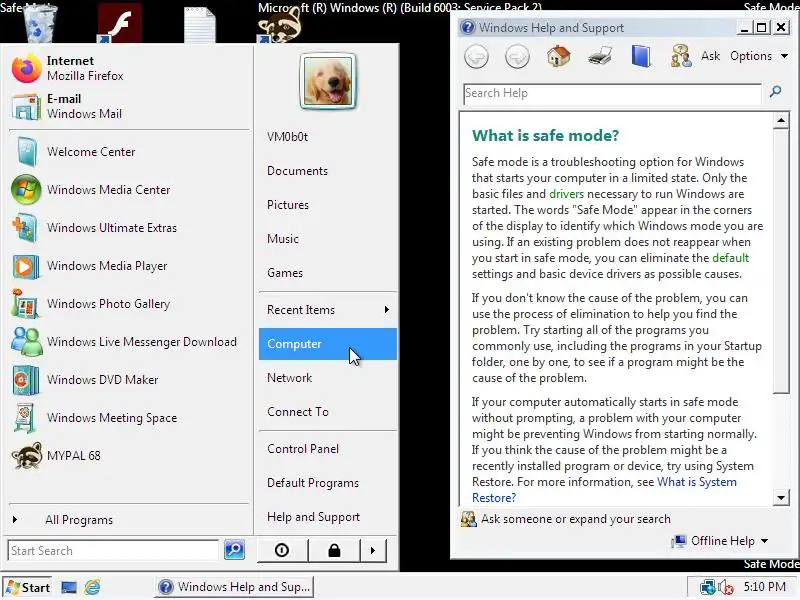Image resolution: width=800 pixels, height=600 pixels.
Task: Expand All Programs list
Action: (129, 519)
